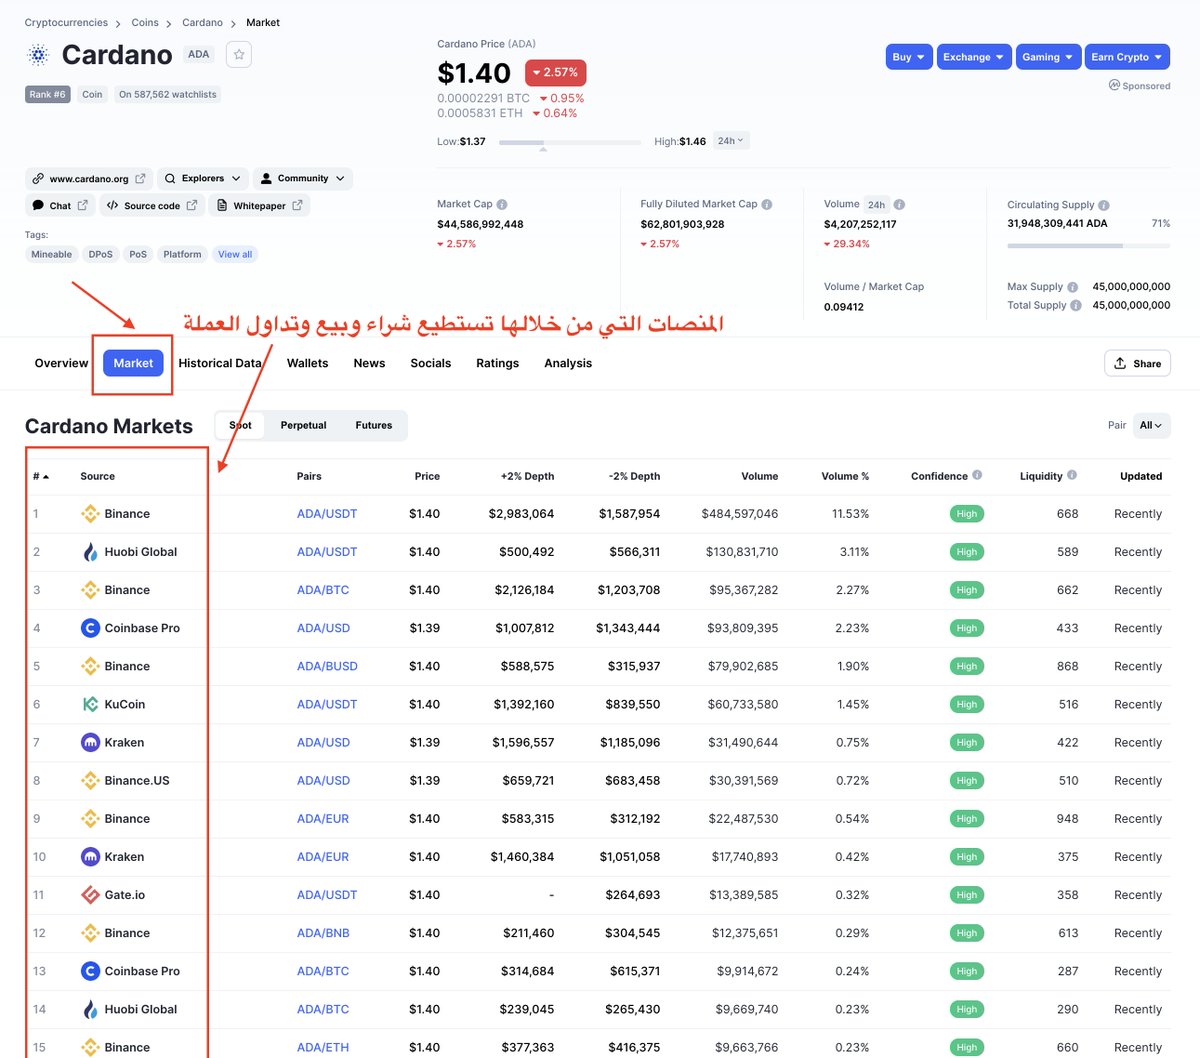Change the 24h low/high period dropdown

click(731, 141)
